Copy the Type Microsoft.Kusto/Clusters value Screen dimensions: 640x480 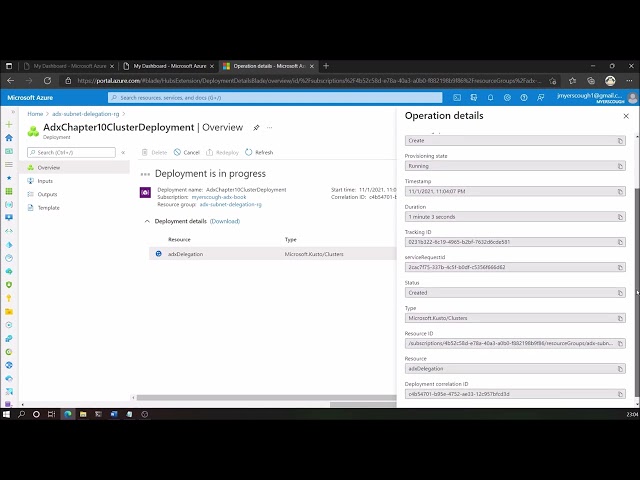[x=620, y=318]
